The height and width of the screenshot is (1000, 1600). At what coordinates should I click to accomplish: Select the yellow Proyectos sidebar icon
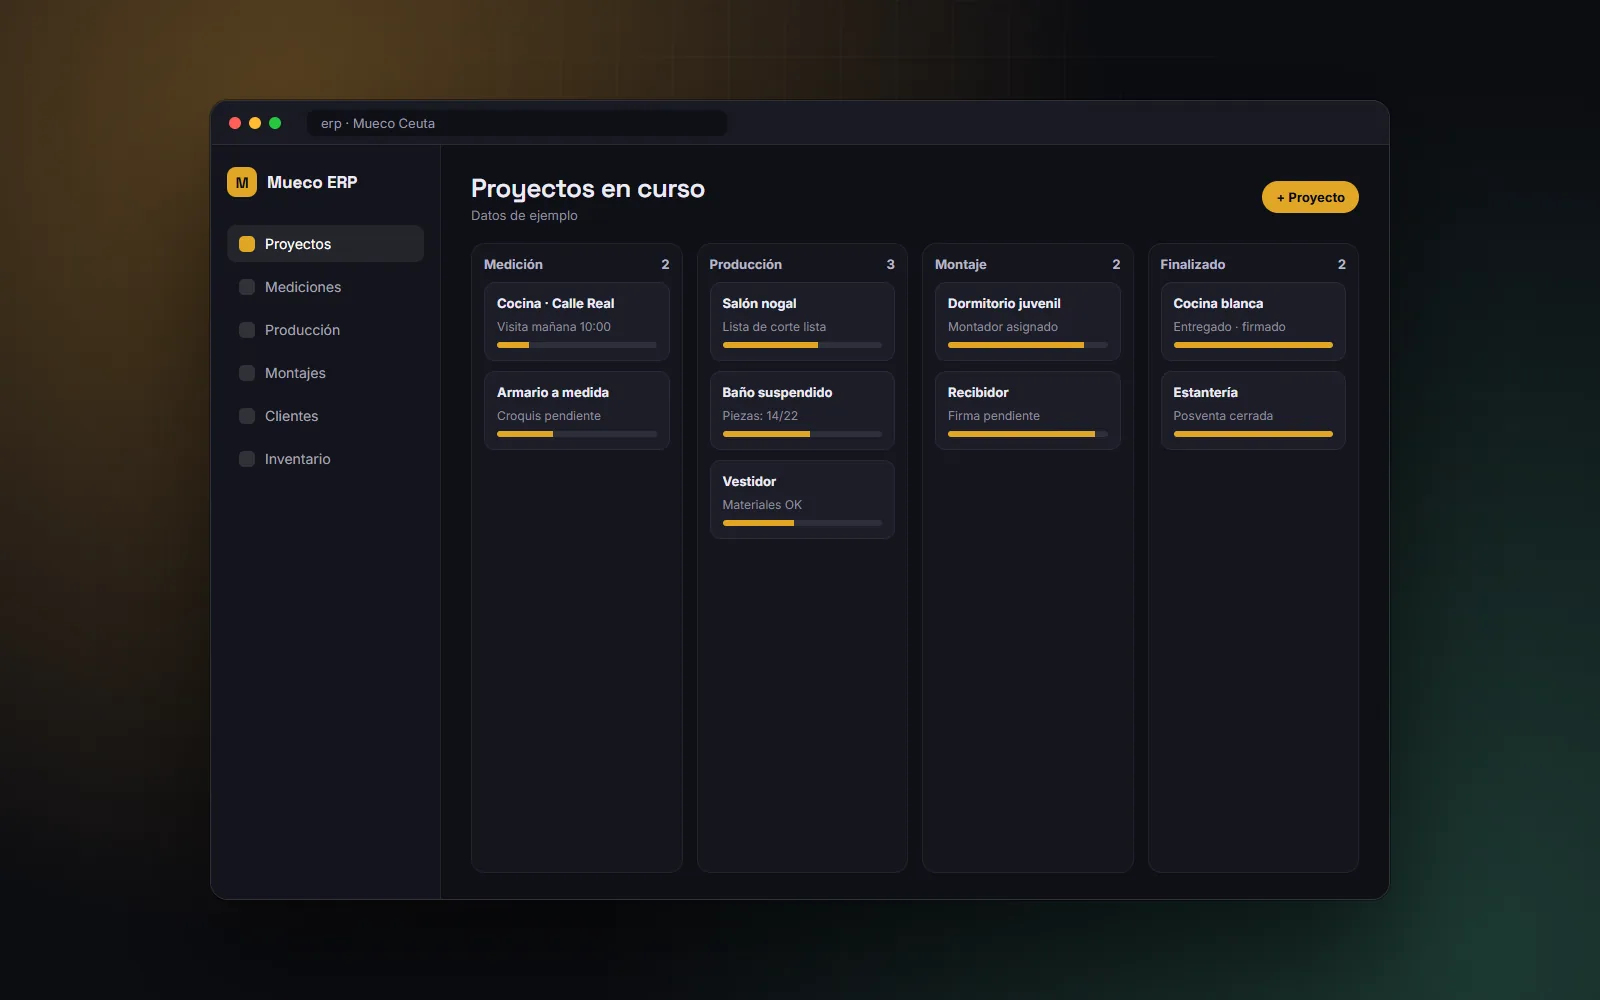tap(247, 244)
